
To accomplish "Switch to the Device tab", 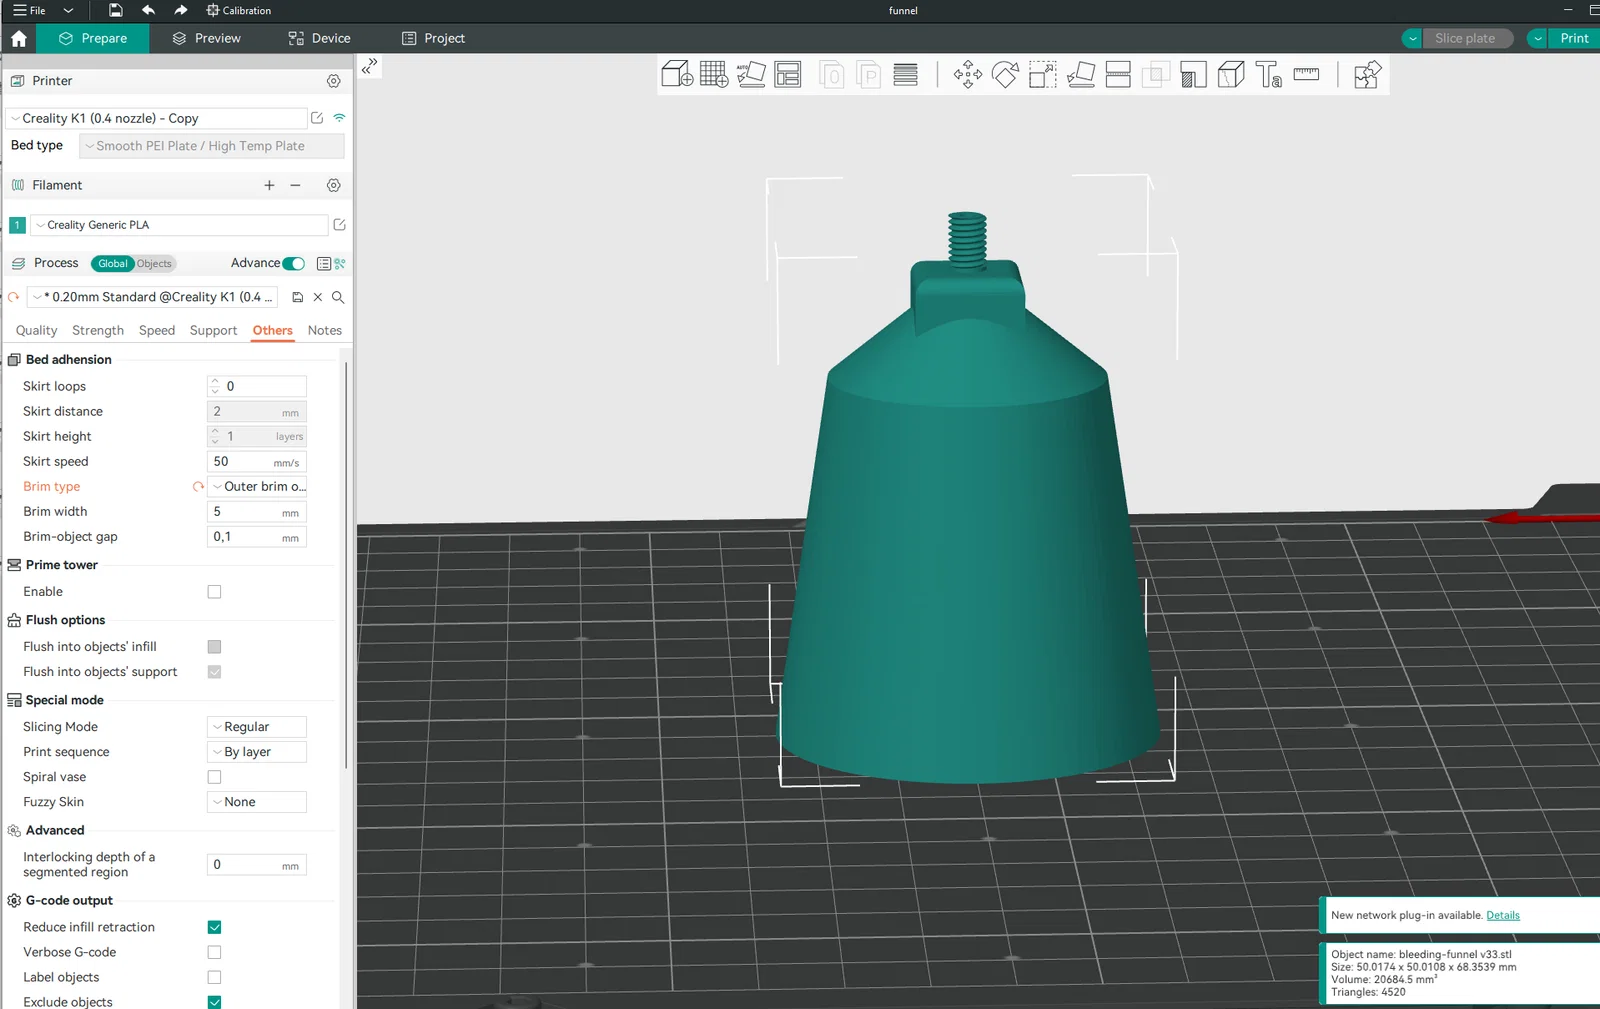I will coord(319,38).
